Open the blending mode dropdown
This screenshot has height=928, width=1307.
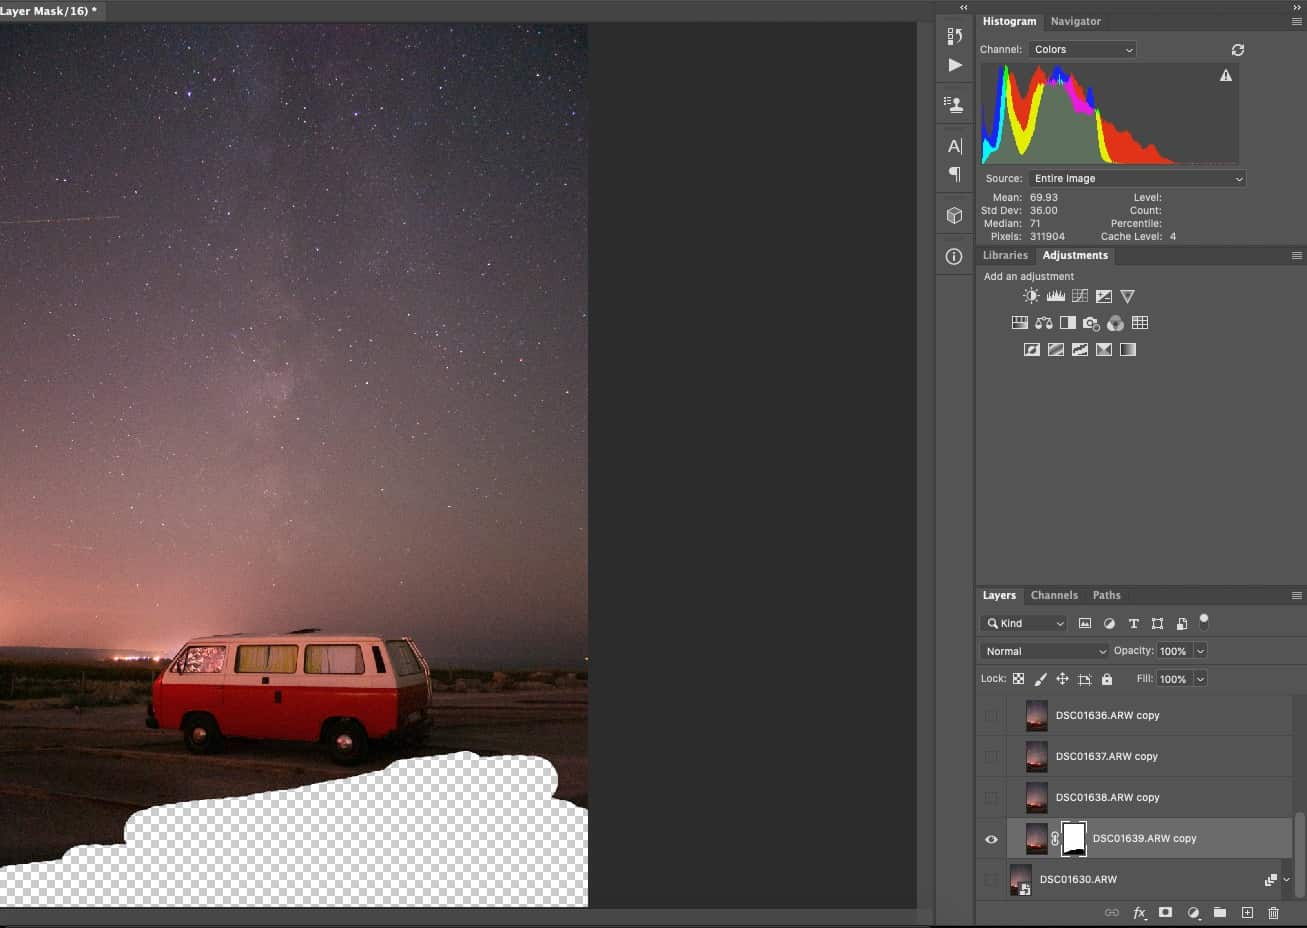[x=1043, y=650]
